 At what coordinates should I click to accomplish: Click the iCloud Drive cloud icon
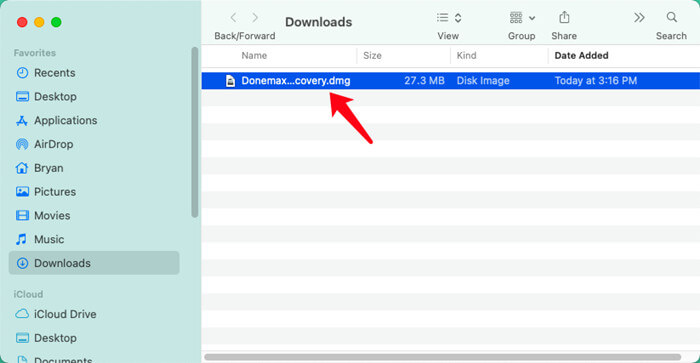pyautogui.click(x=22, y=314)
